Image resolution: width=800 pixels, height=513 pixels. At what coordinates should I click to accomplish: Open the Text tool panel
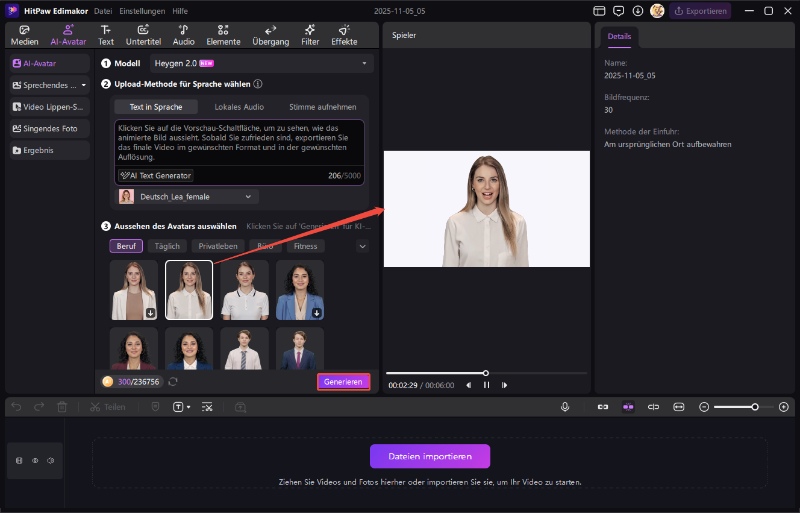click(x=106, y=35)
